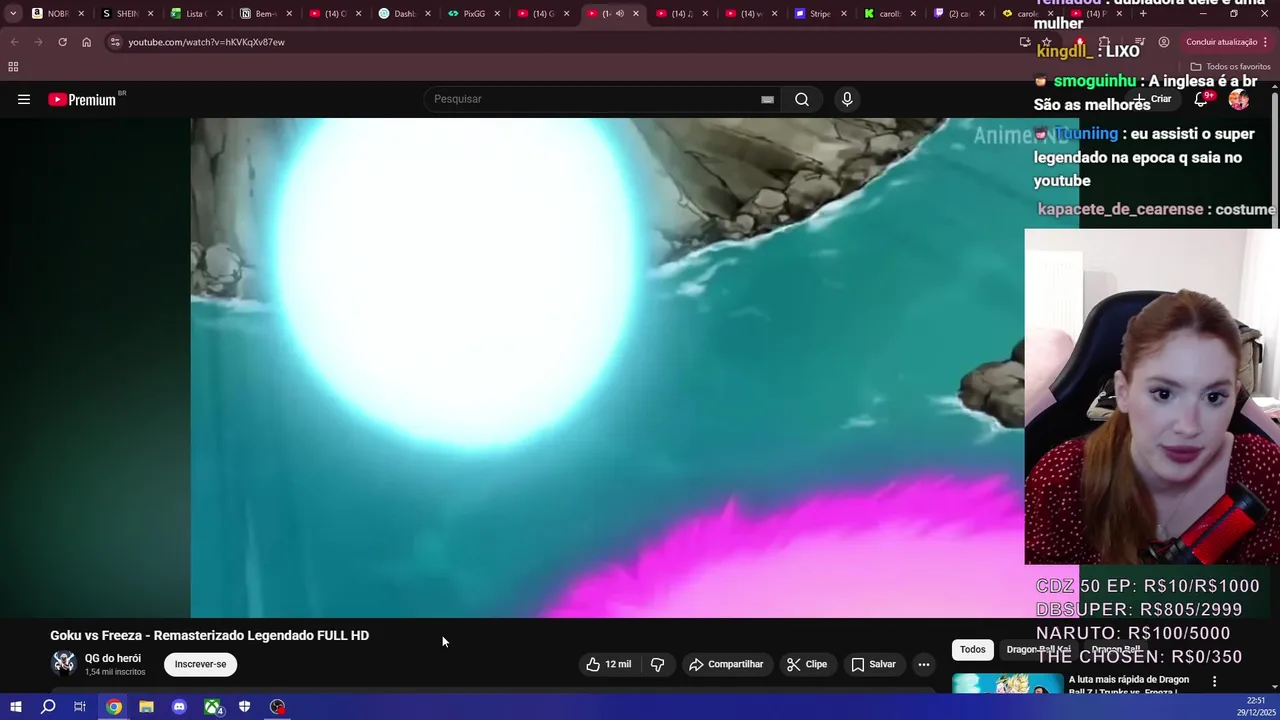Open Task View on taskbar

tap(80, 707)
